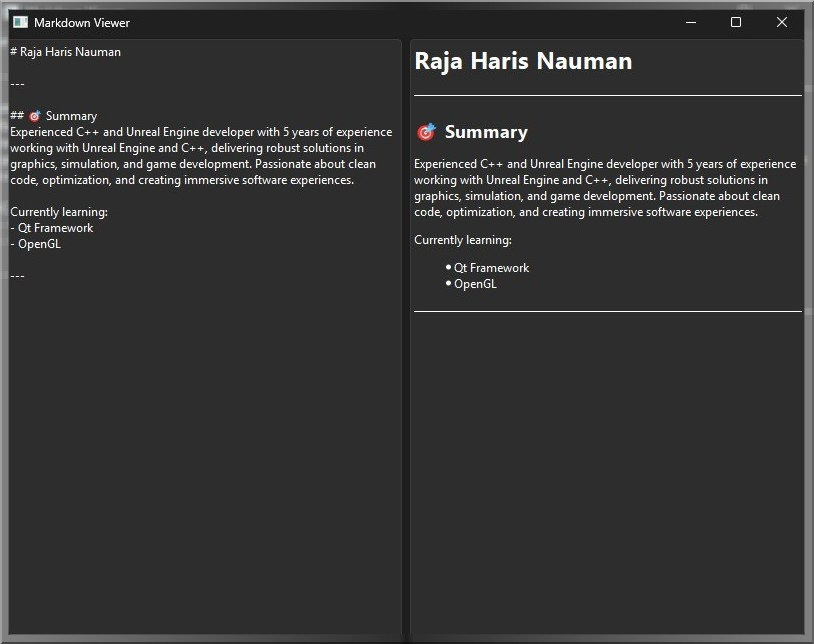Click the Markdown Viewer app icon in title bar
This screenshot has width=814, height=644.
click(x=20, y=22)
